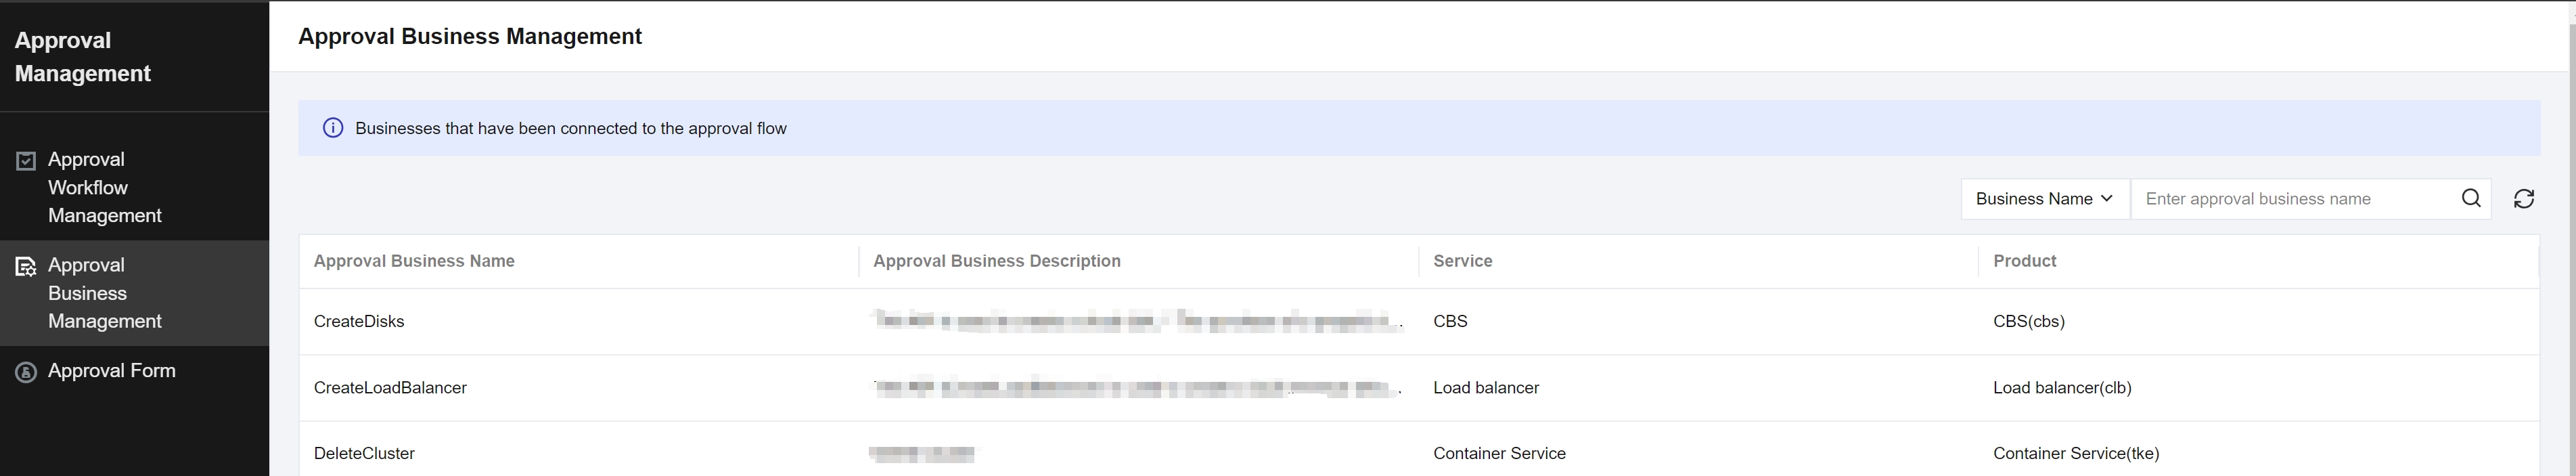Click the CreateLoadBalancer business name
The height and width of the screenshot is (476, 2576).
390,387
